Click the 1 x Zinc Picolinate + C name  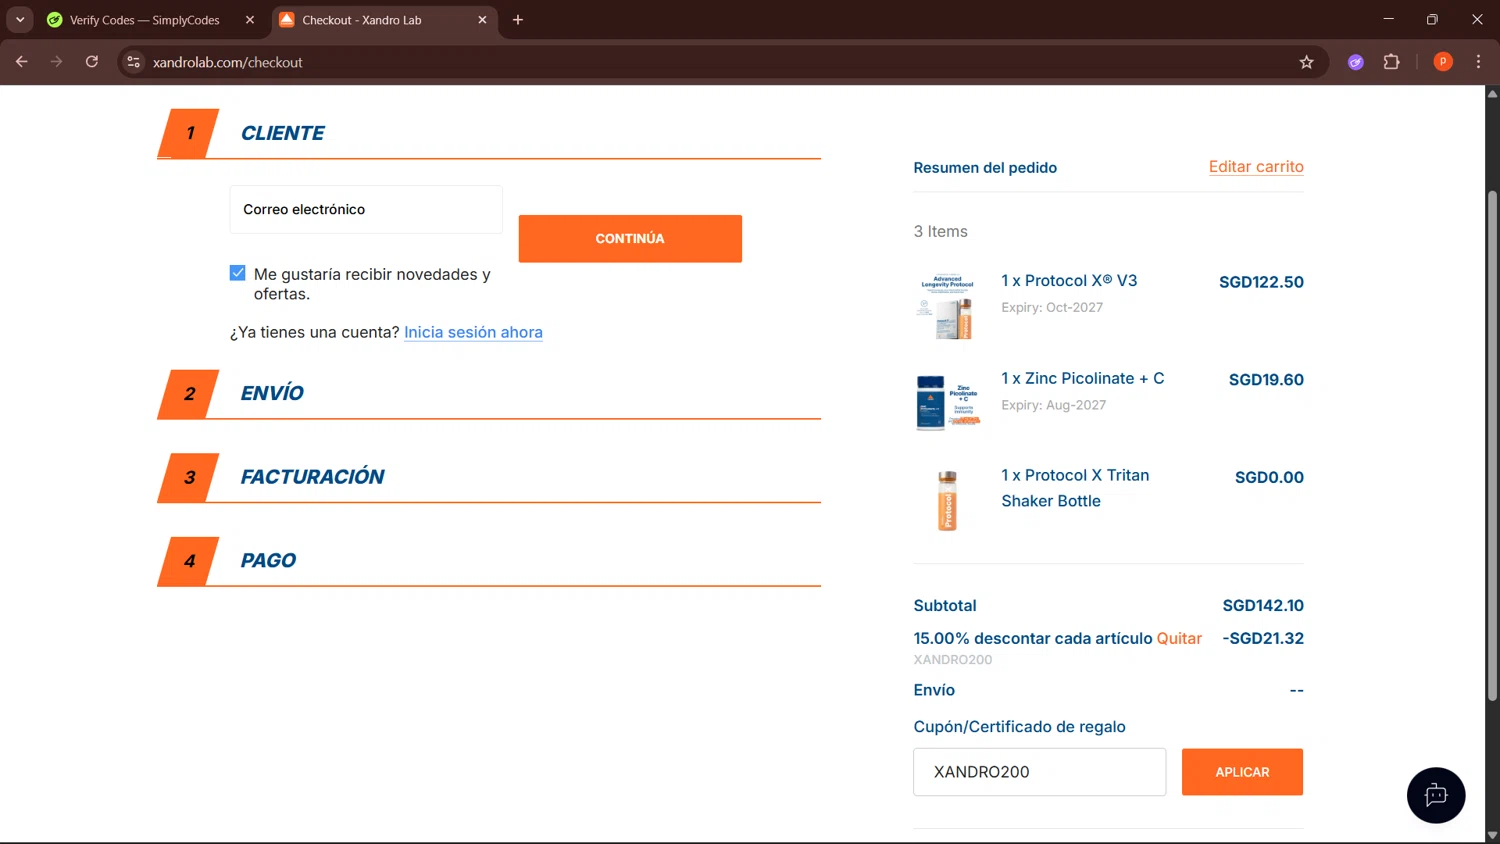click(1083, 378)
